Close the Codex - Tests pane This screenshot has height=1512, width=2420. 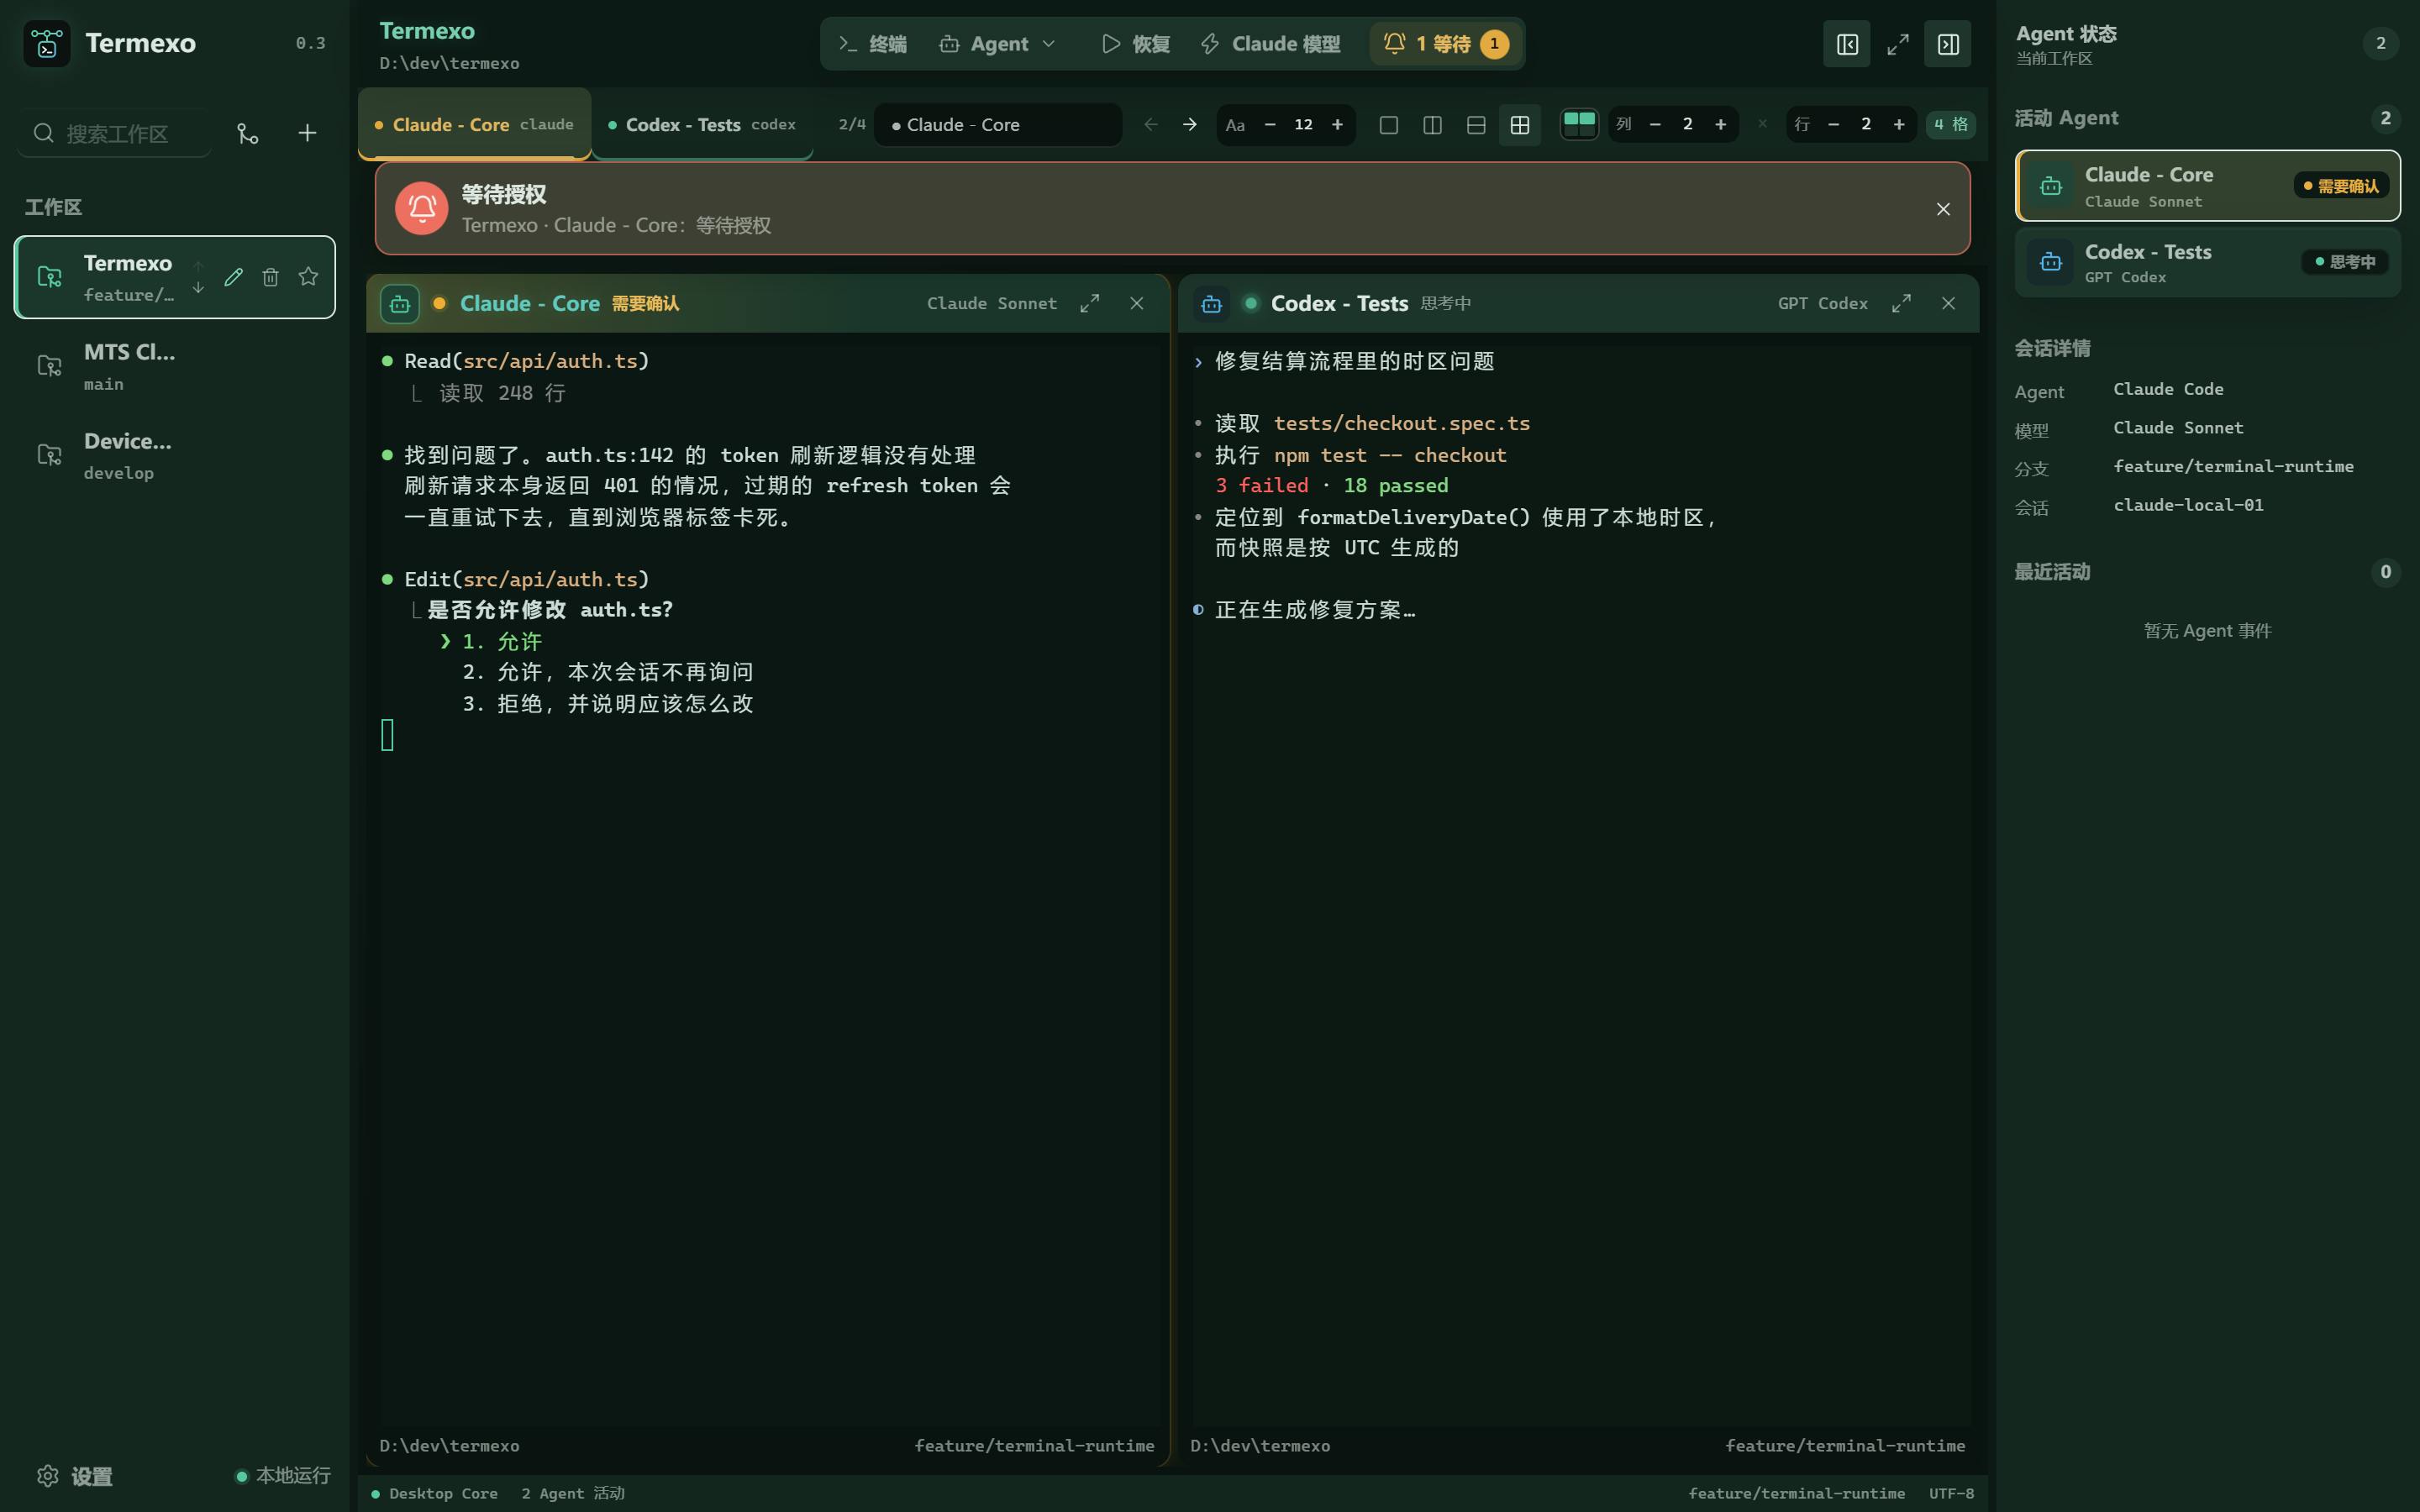(x=1948, y=303)
